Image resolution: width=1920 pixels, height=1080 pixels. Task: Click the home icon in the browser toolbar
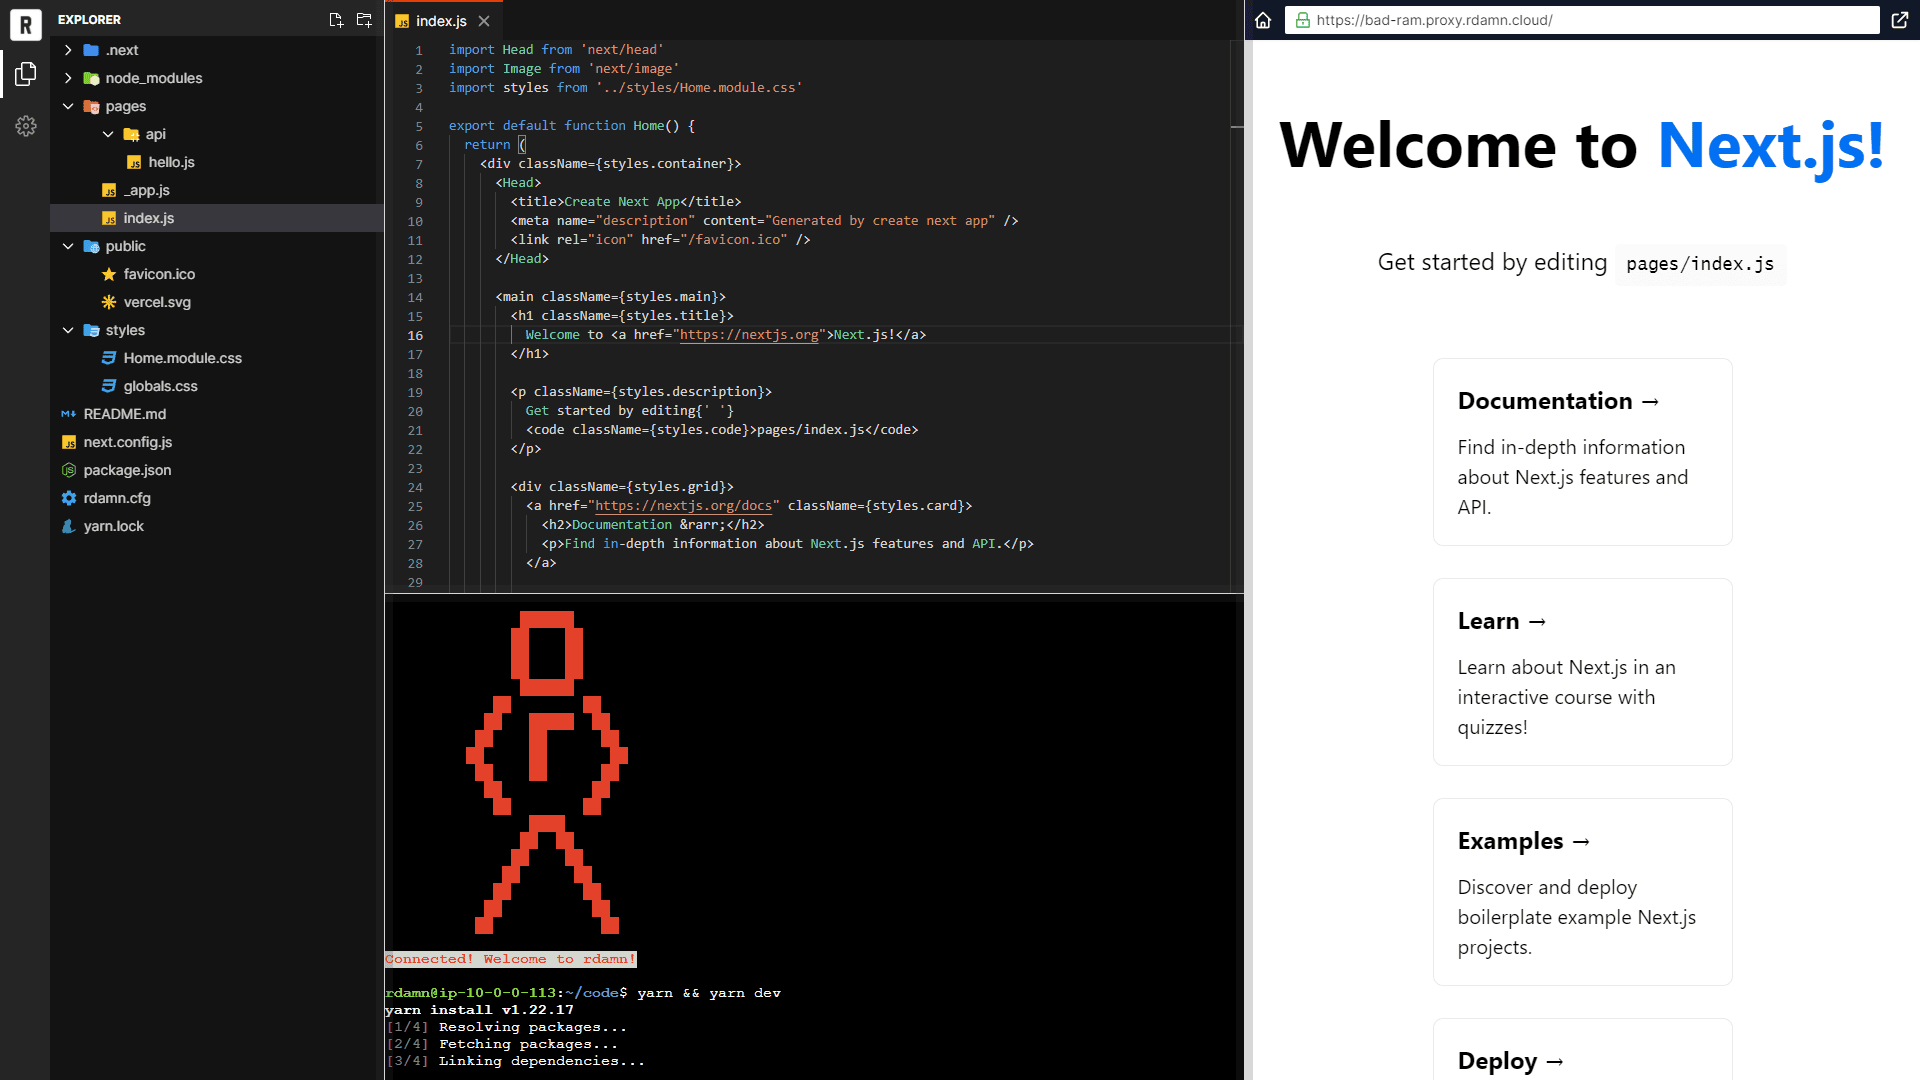1263,19
